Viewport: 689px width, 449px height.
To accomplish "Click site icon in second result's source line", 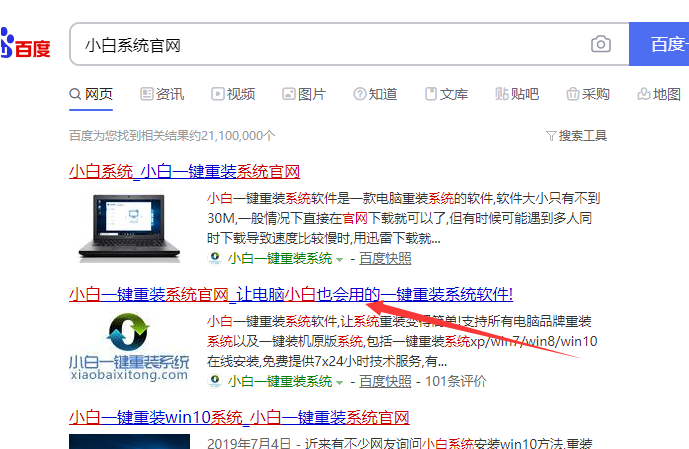I will [x=215, y=381].
